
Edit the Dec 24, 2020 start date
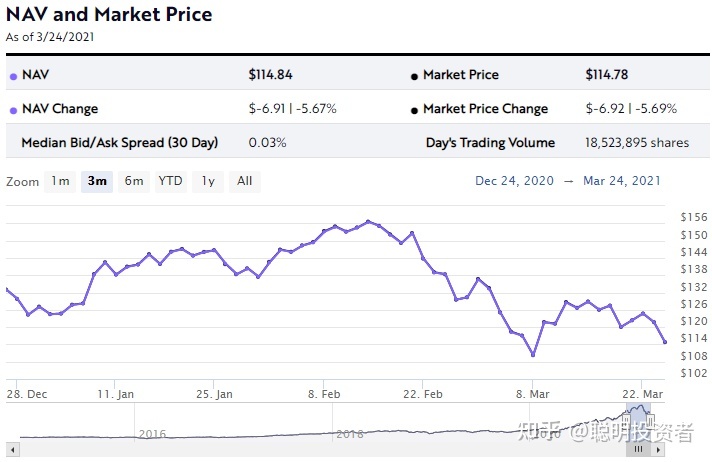tap(514, 181)
